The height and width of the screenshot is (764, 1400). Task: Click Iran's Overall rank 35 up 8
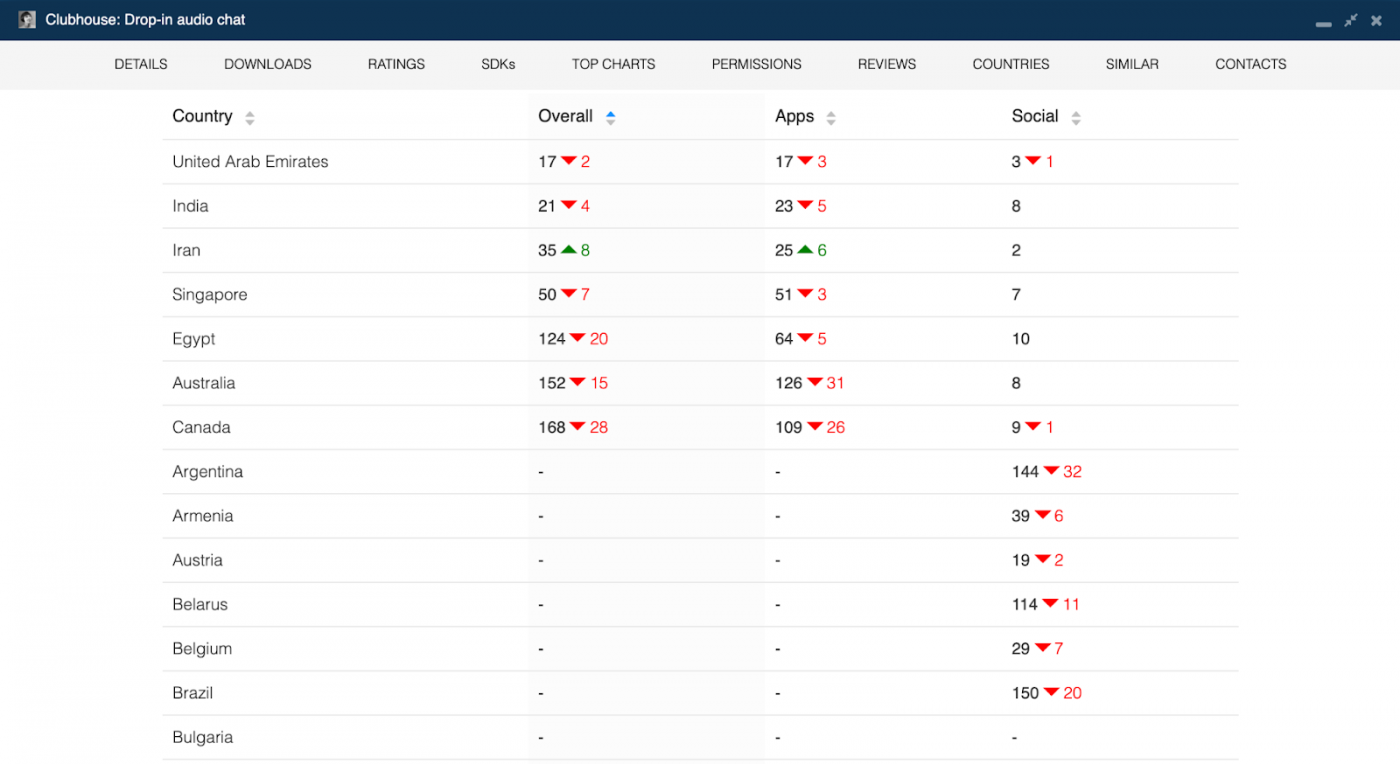tap(564, 250)
